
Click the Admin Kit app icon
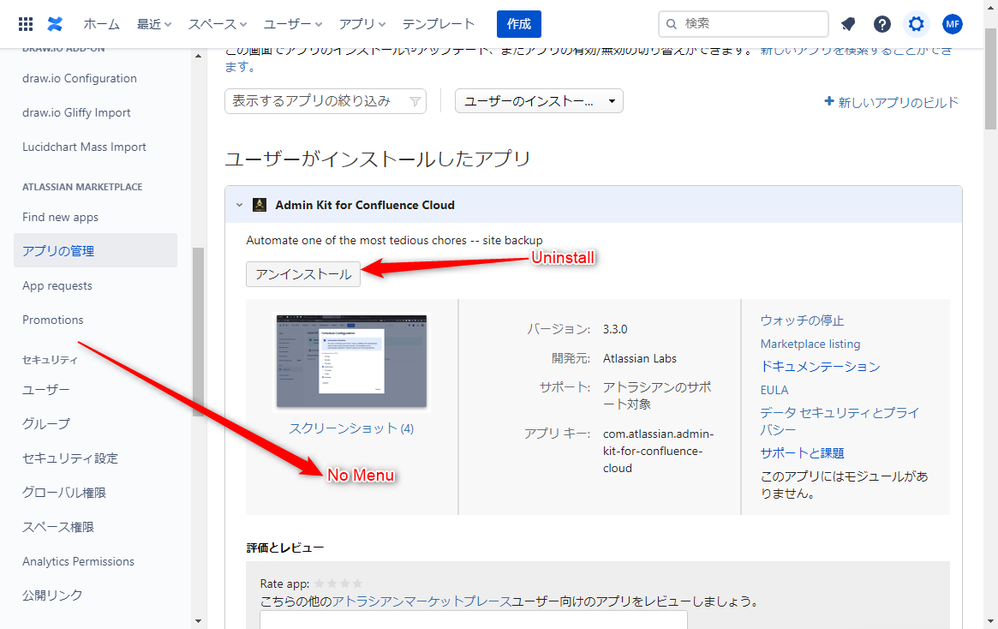coord(259,204)
